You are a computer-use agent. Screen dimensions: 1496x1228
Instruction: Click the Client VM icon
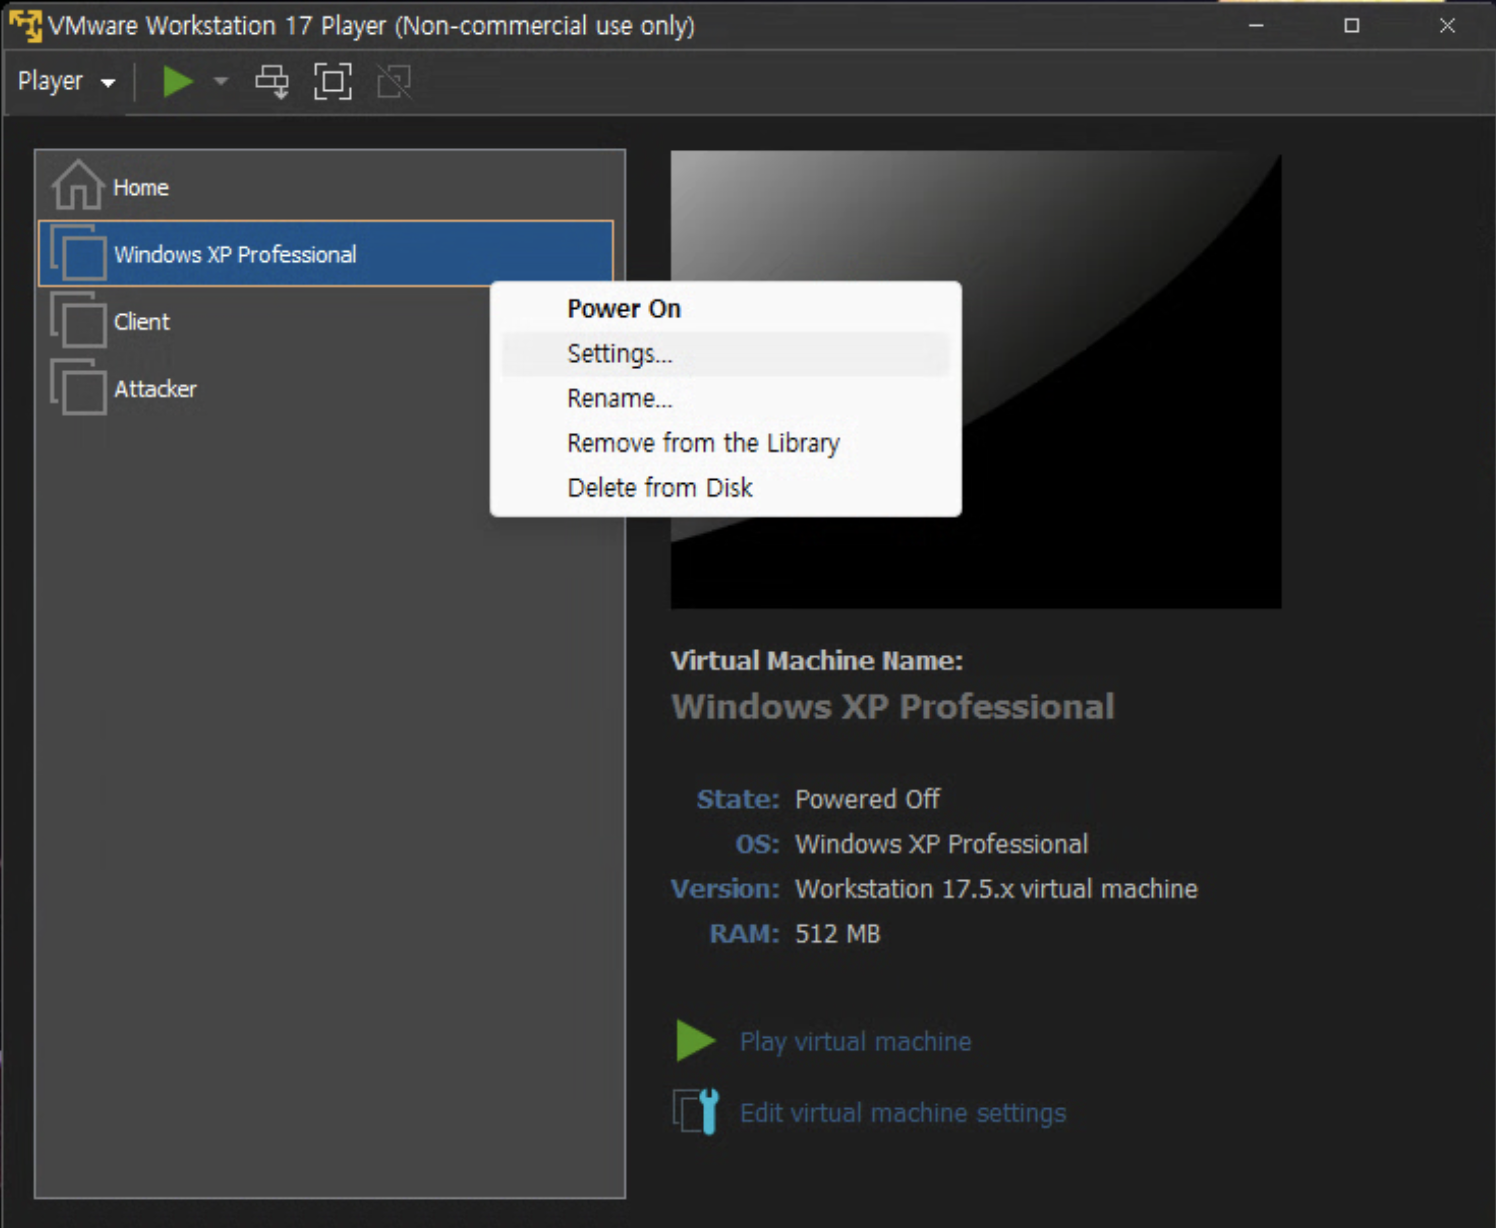[x=78, y=320]
